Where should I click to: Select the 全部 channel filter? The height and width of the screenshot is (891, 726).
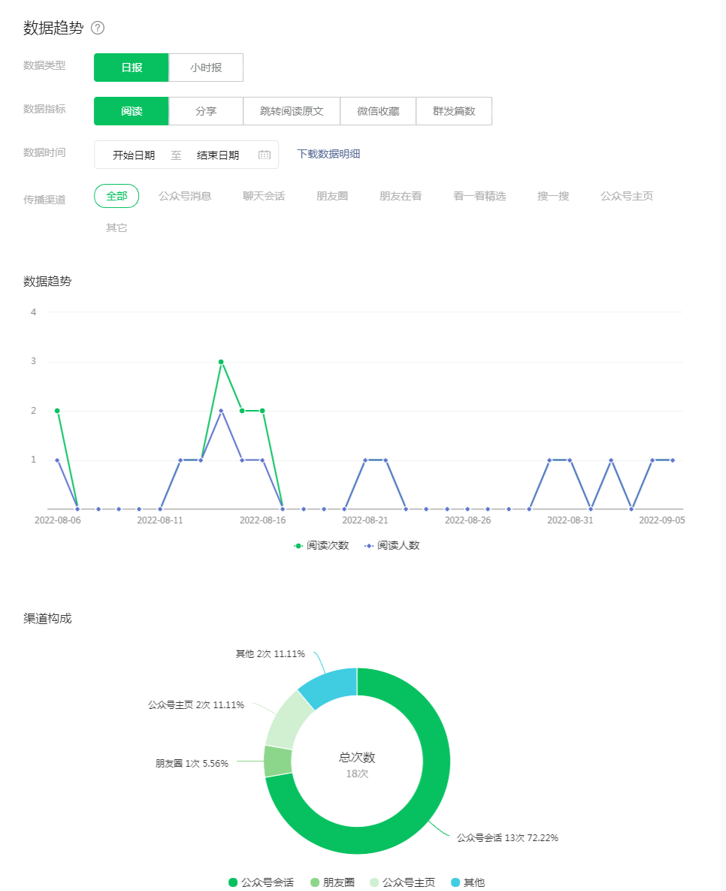pyautogui.click(x=117, y=196)
